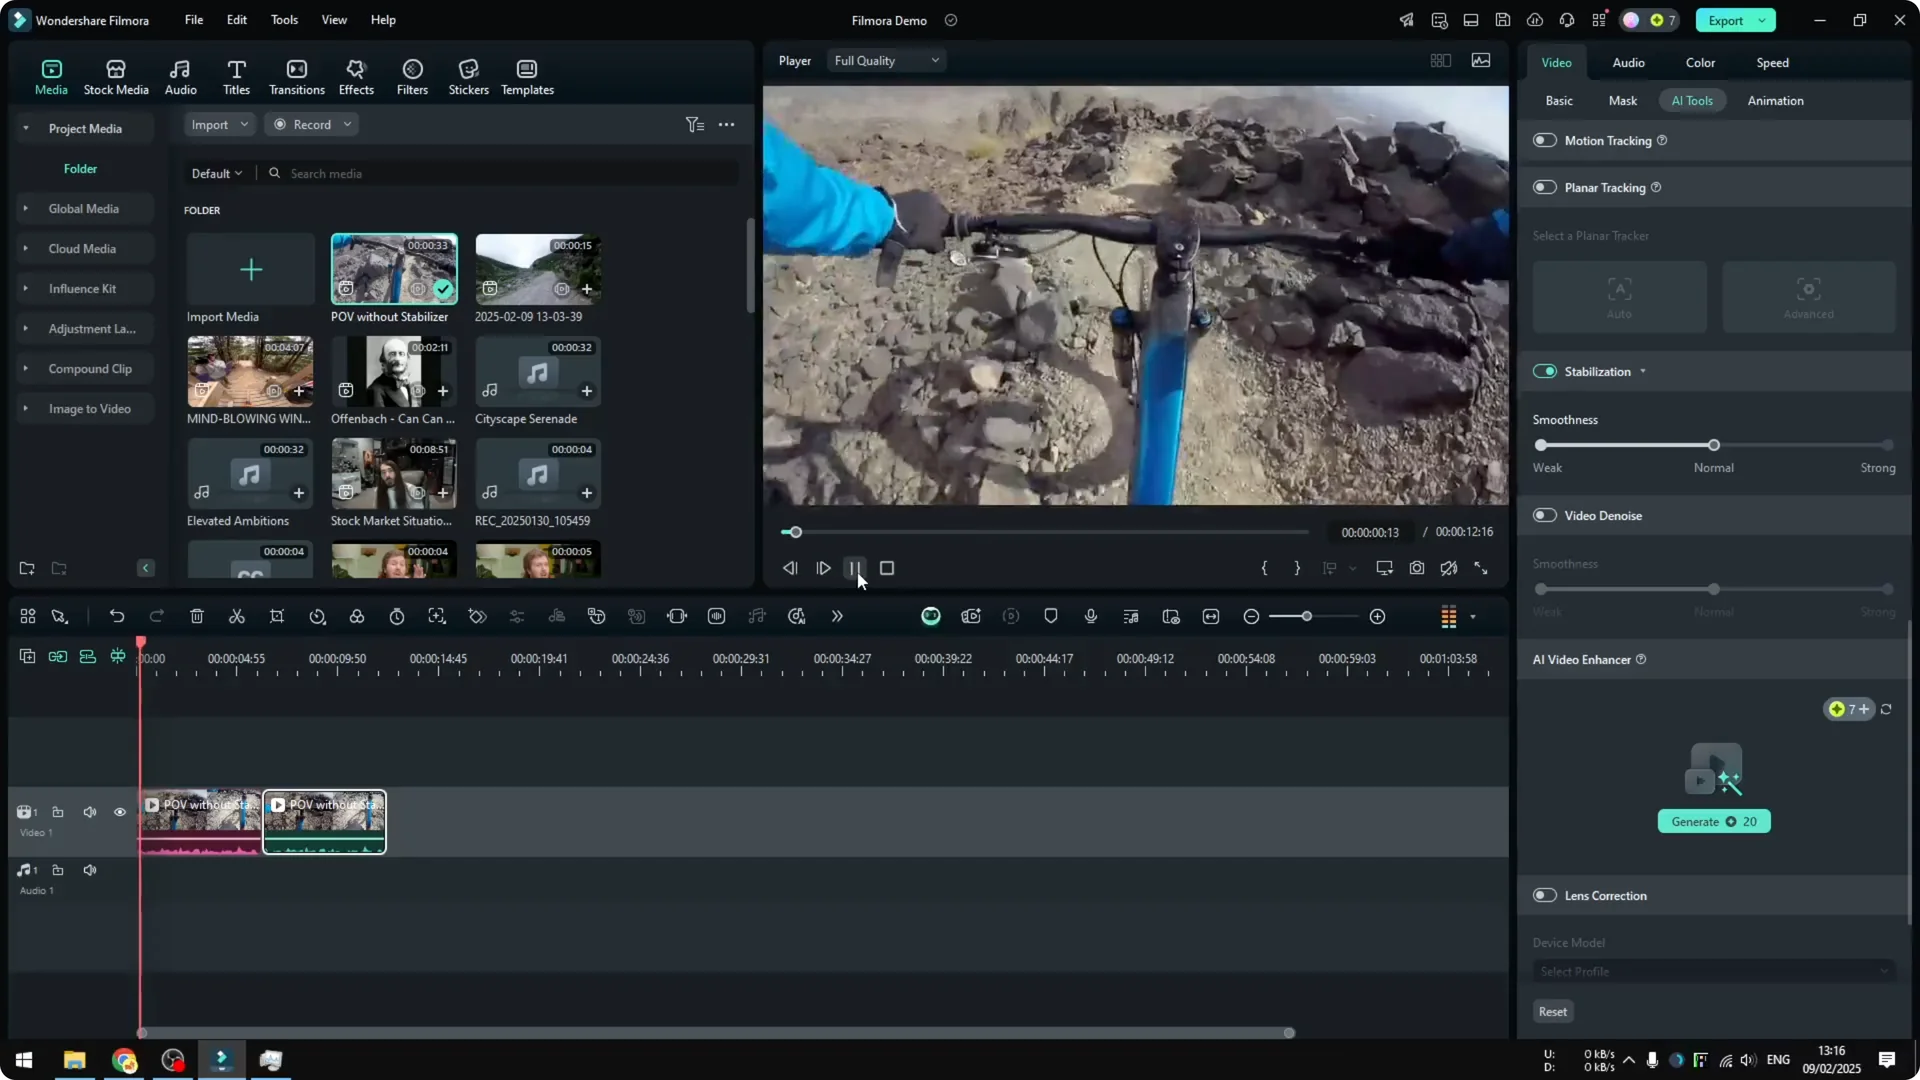The image size is (1920, 1080).
Task: Split the clip with the scissors tool
Action: pyautogui.click(x=236, y=616)
